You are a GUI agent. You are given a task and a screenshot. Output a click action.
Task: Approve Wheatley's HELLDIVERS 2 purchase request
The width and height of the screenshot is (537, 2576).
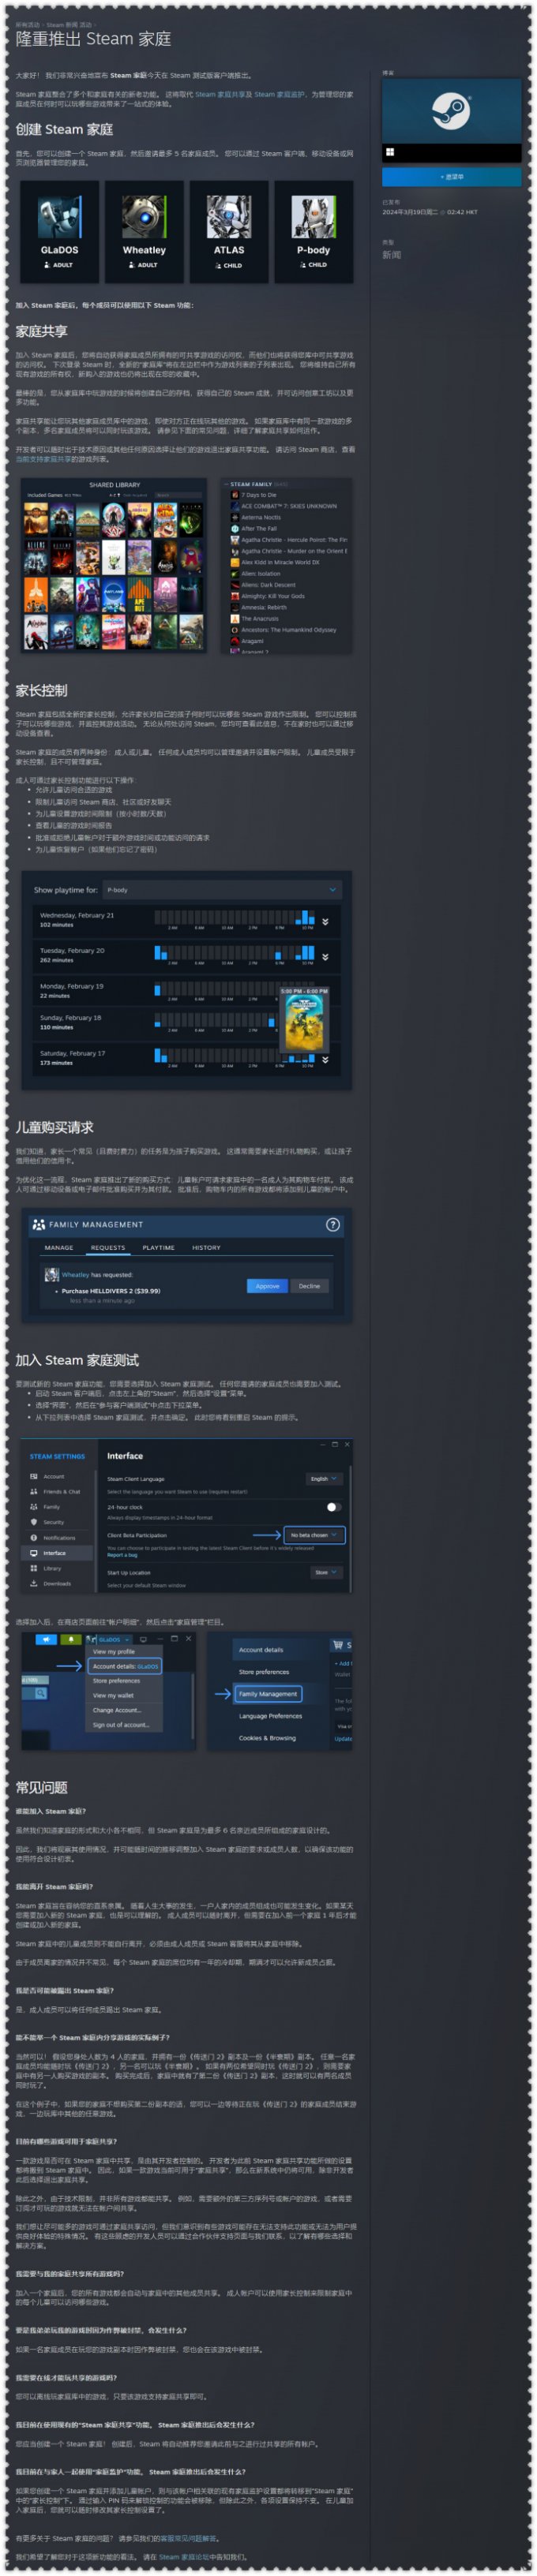[x=267, y=1286]
